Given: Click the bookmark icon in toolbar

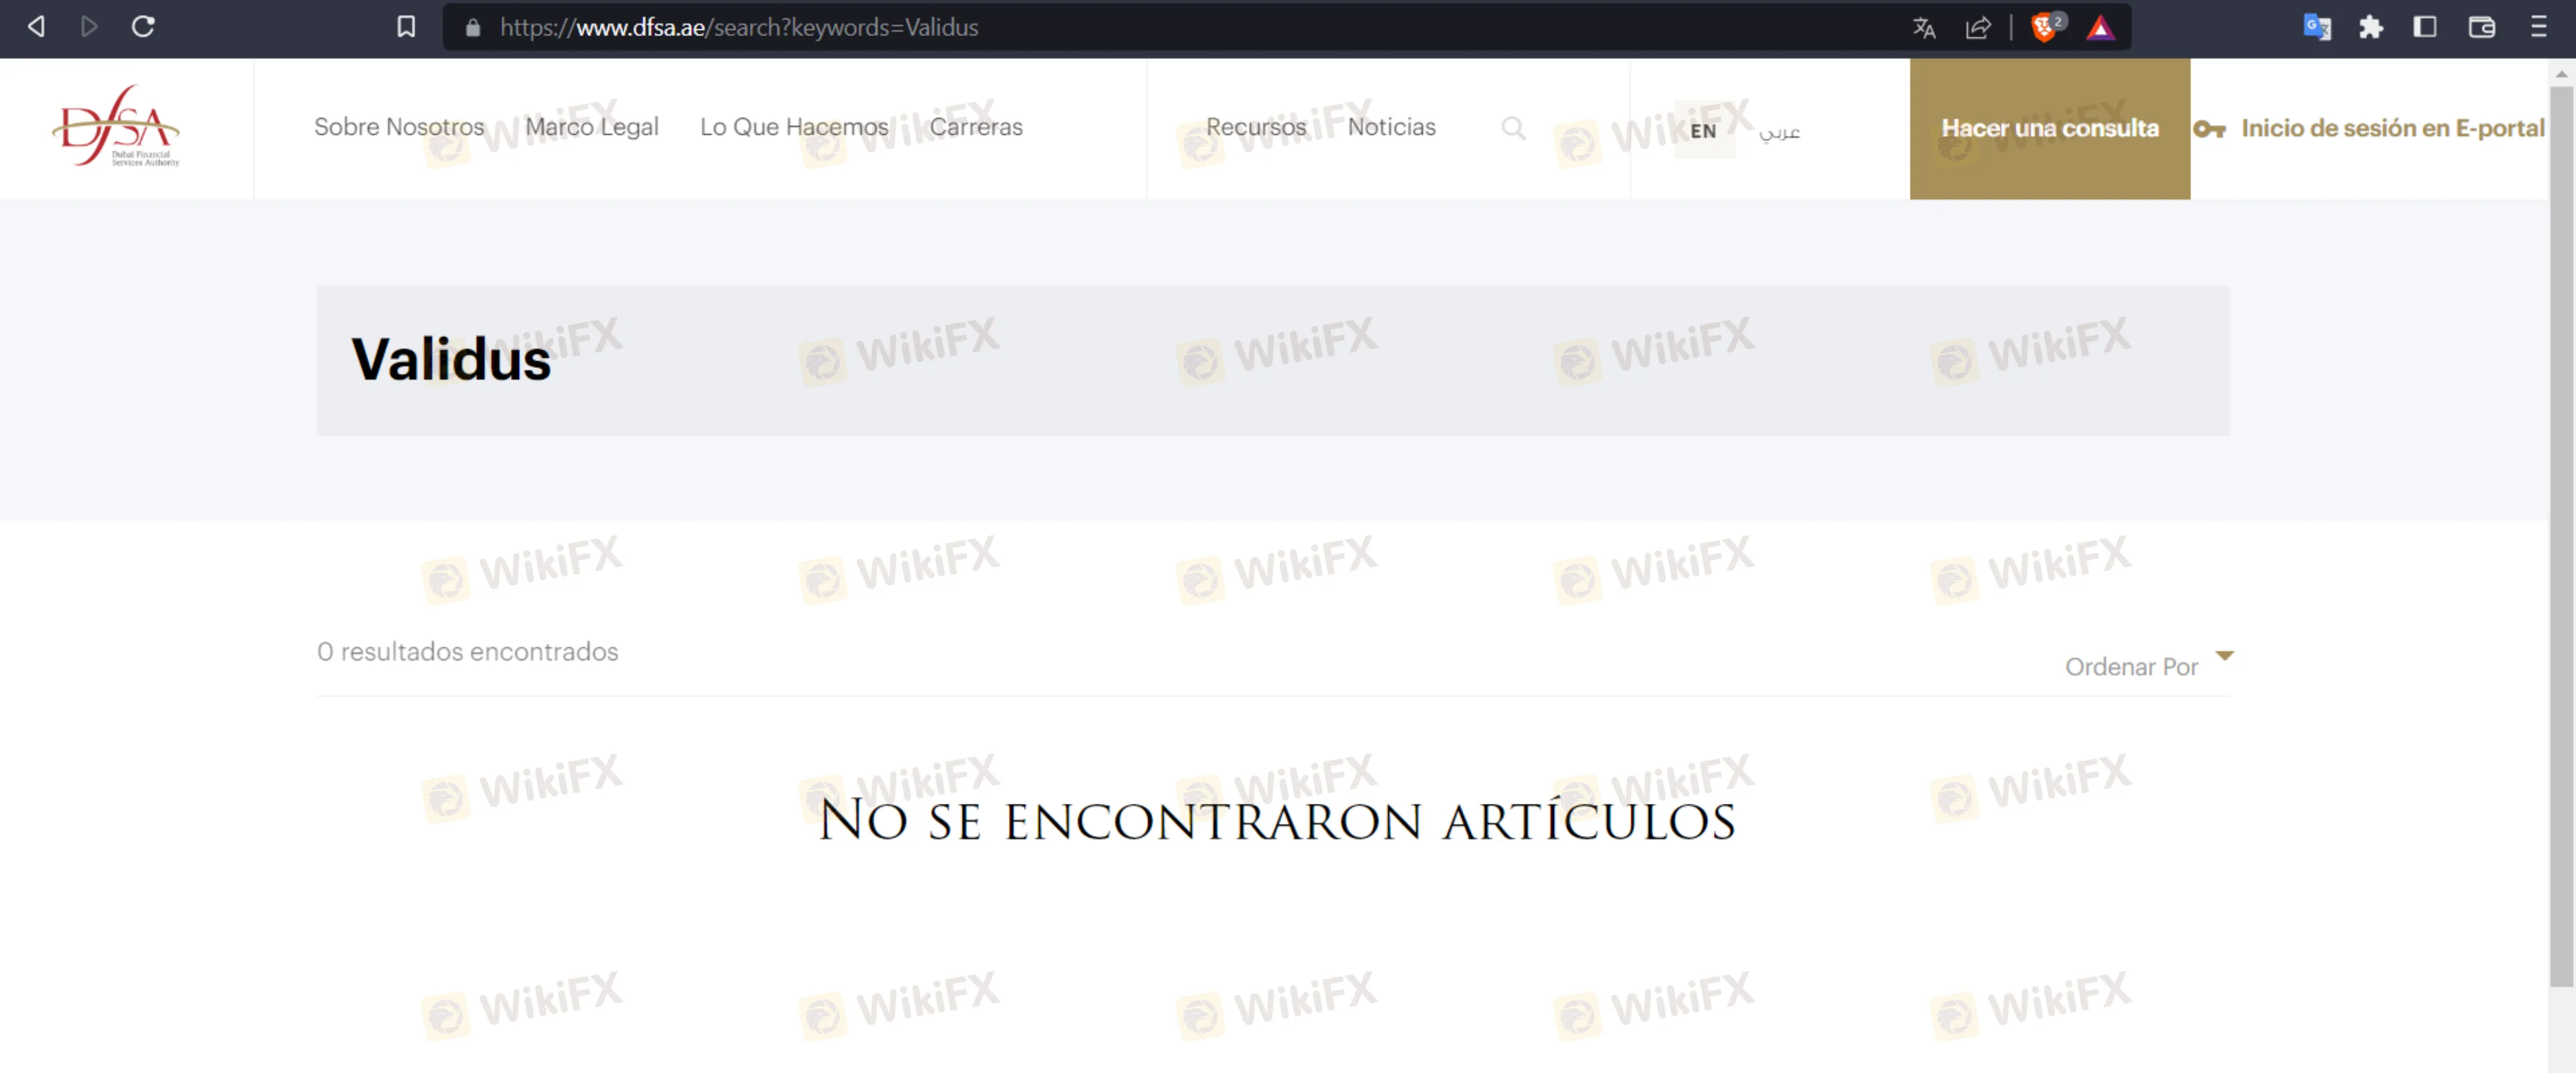Looking at the screenshot, I should click(406, 27).
